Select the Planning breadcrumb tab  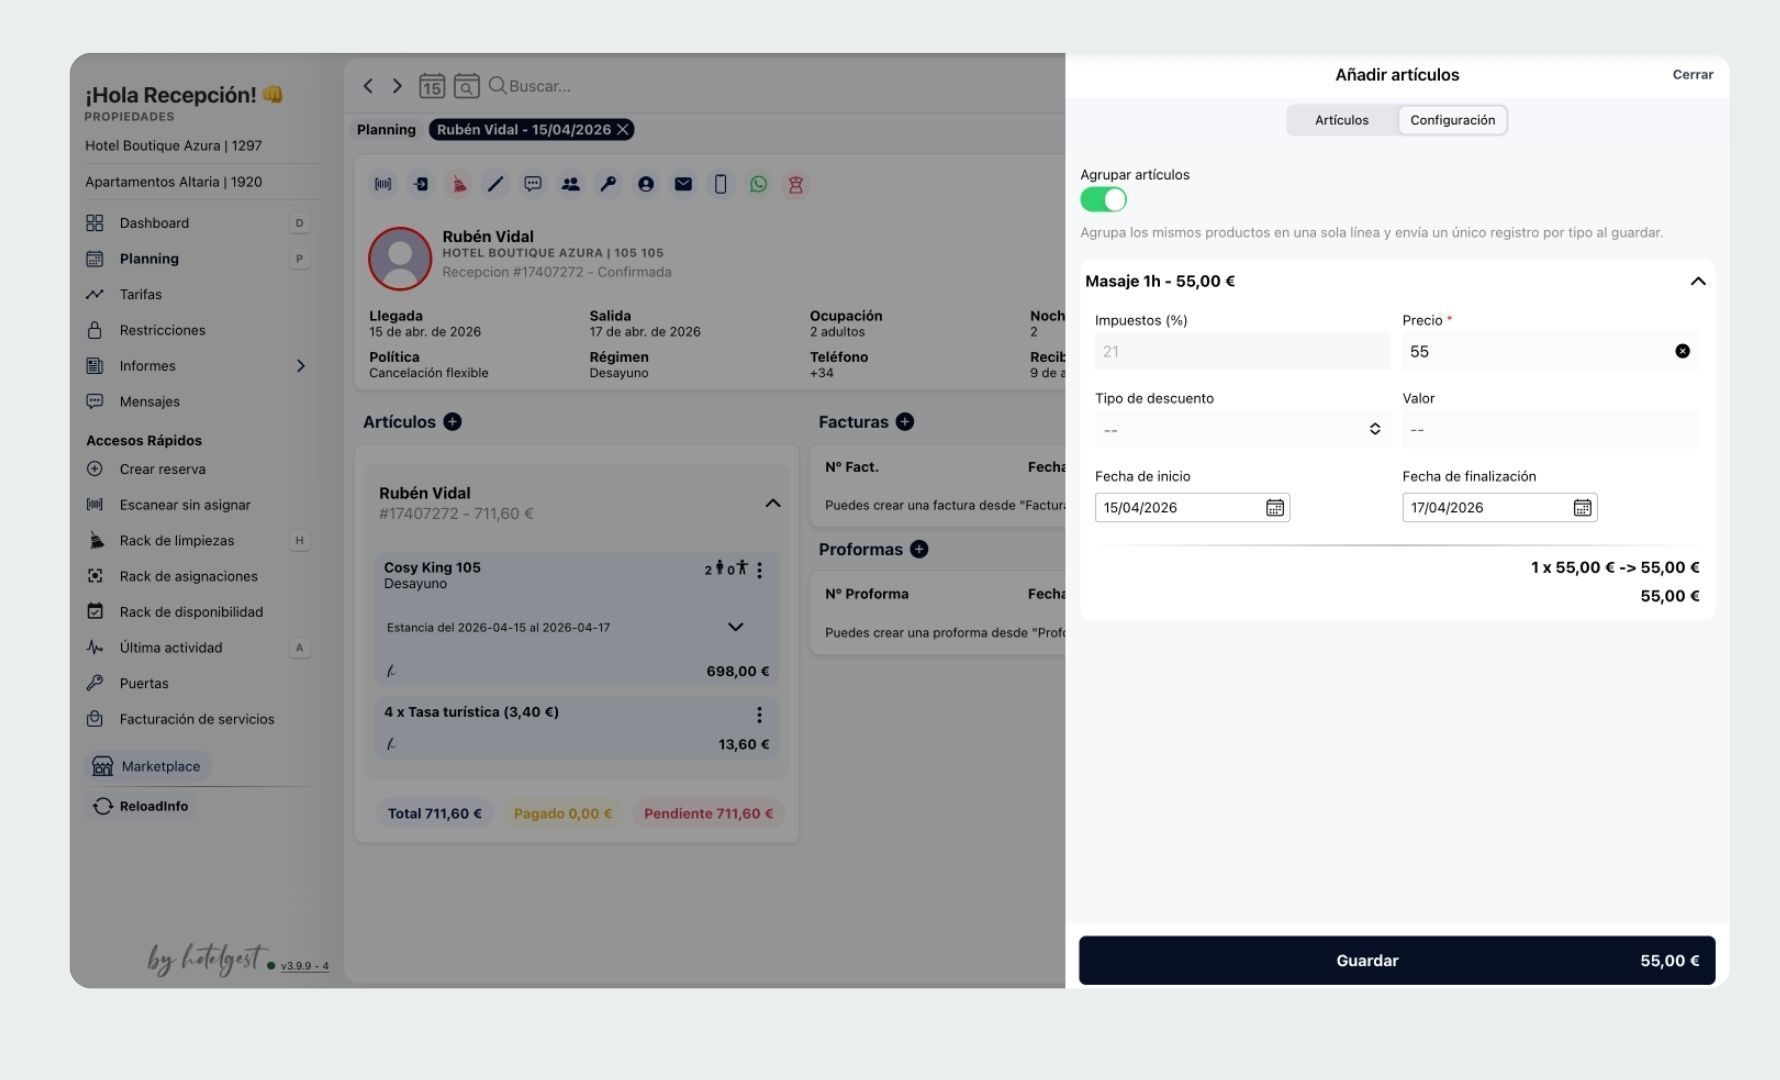(x=386, y=130)
